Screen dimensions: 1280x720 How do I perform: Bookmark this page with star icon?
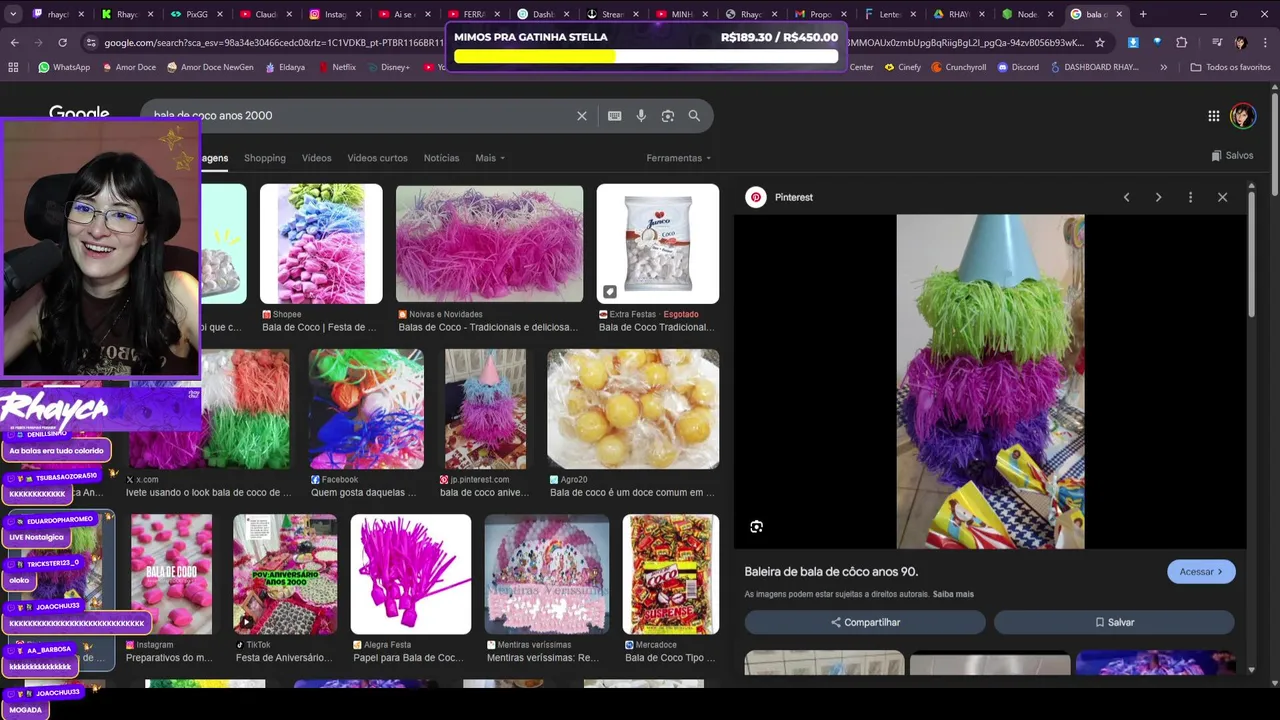coord(1100,43)
